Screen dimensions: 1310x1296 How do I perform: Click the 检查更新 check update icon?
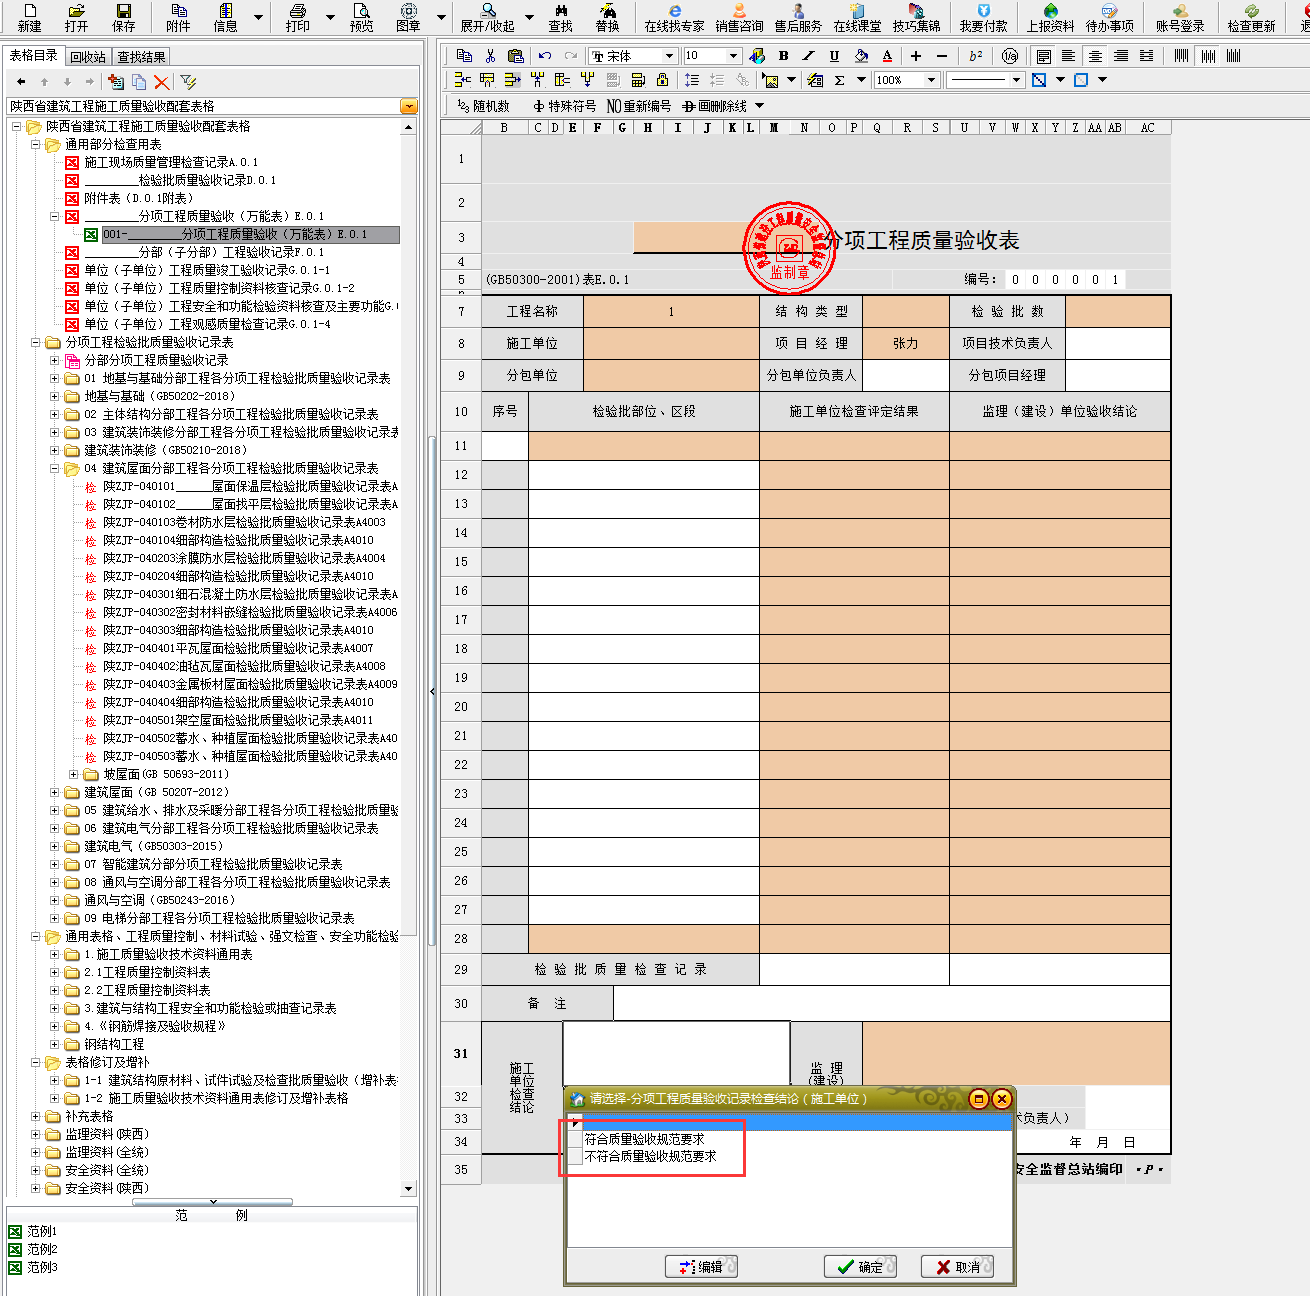click(x=1251, y=17)
